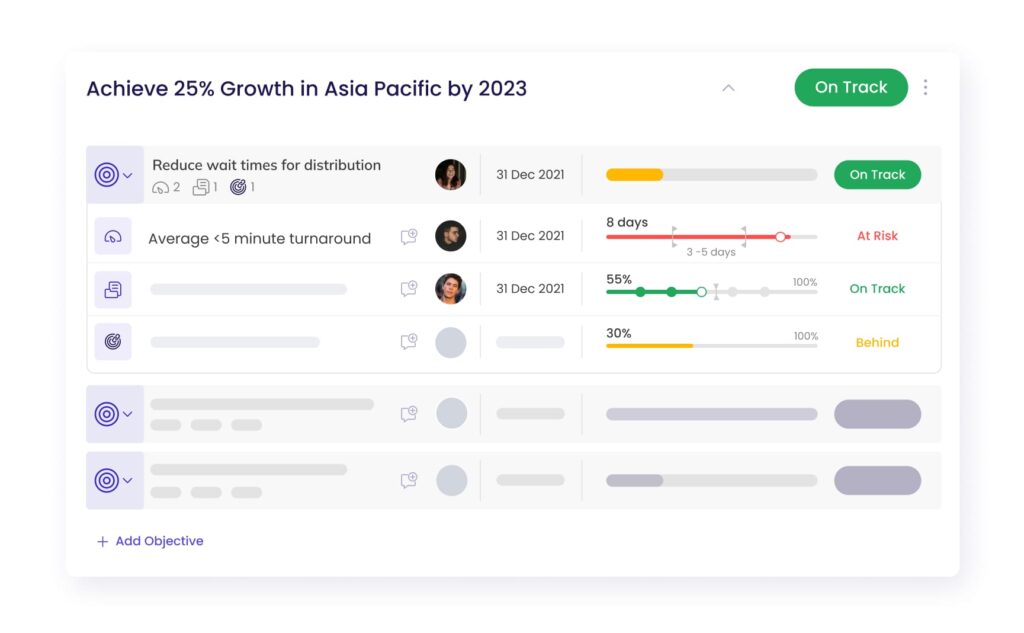Viewport: 1024px width, 633px height.
Task: Add comment on the last collapsed objective
Action: pyautogui.click(x=409, y=480)
